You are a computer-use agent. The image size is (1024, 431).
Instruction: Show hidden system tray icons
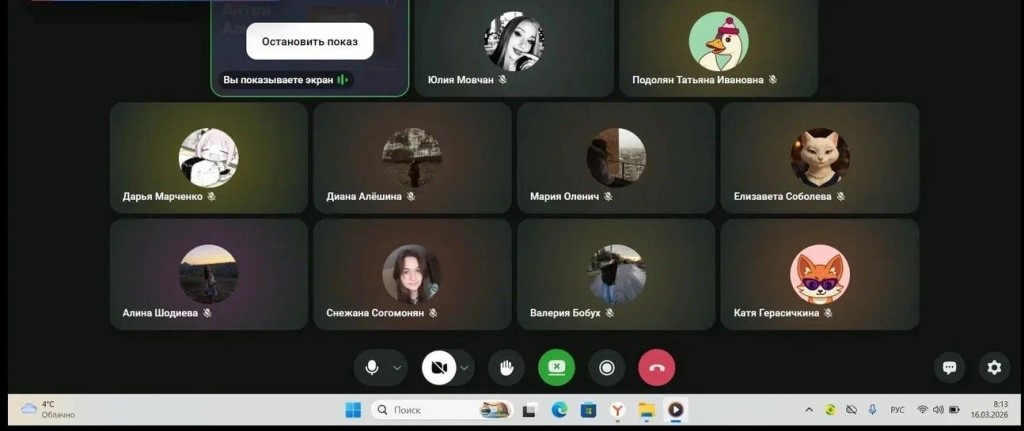[x=809, y=410]
